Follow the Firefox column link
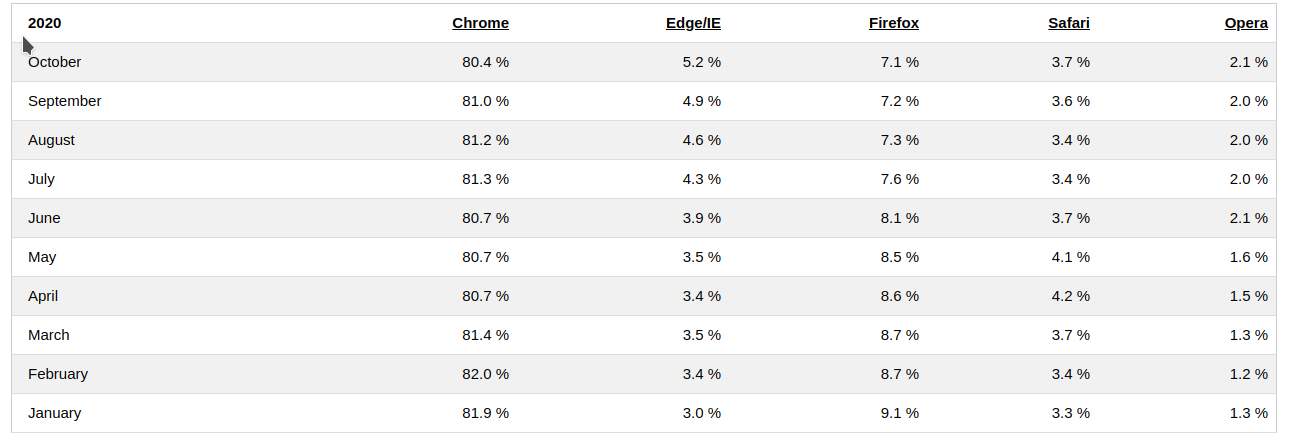The width and height of the screenshot is (1297, 433). pos(893,23)
